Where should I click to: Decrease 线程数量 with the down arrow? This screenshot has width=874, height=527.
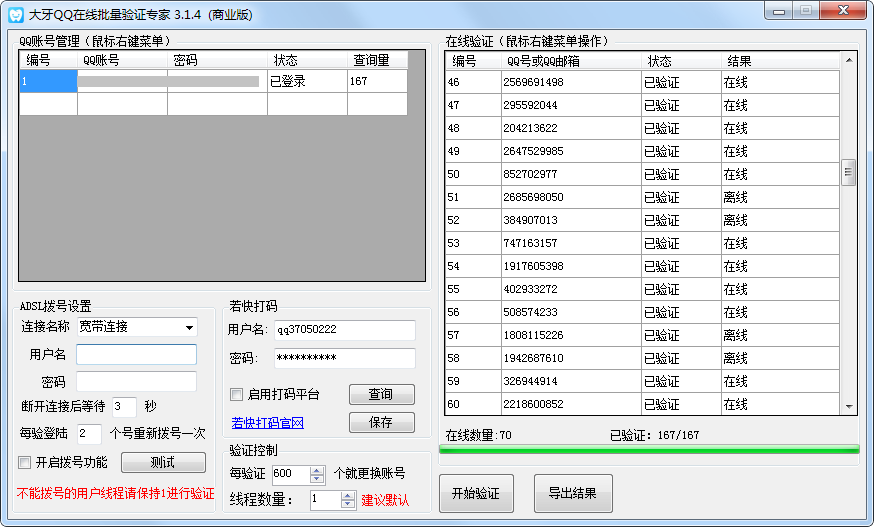(x=347, y=505)
